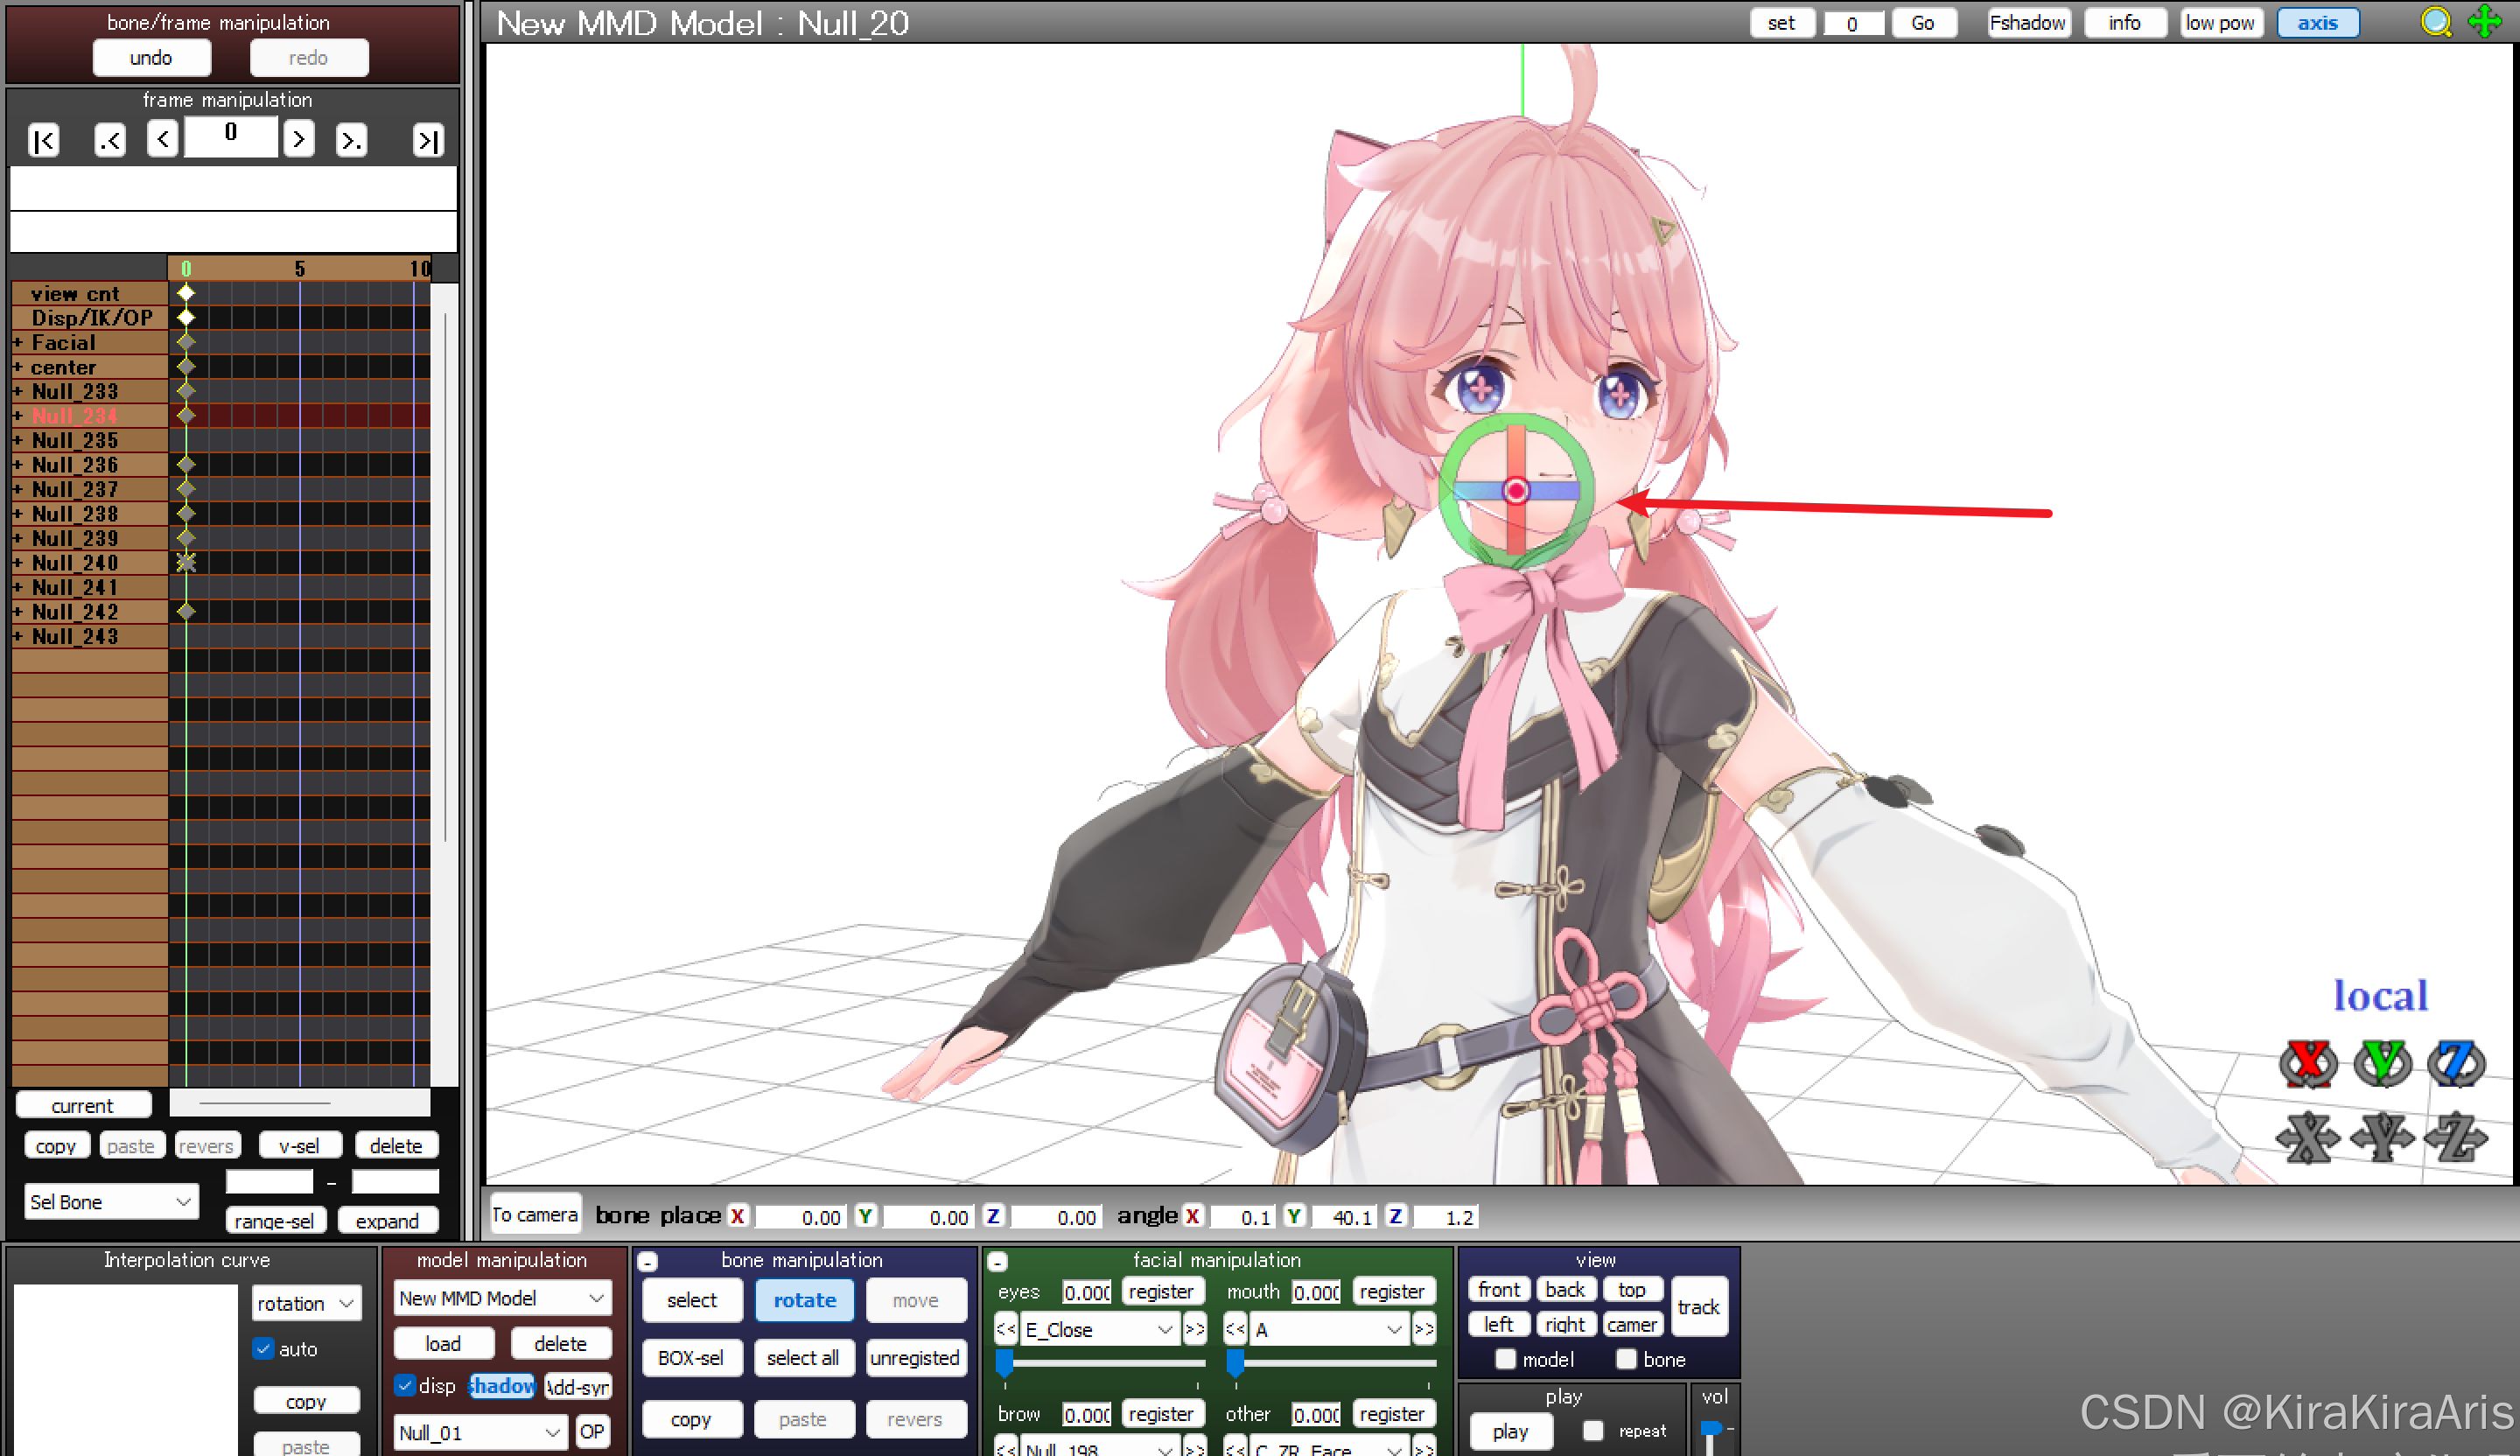The height and width of the screenshot is (1456, 2520).
Task: Enable the repeat playback checkbox
Action: coord(1593,1430)
